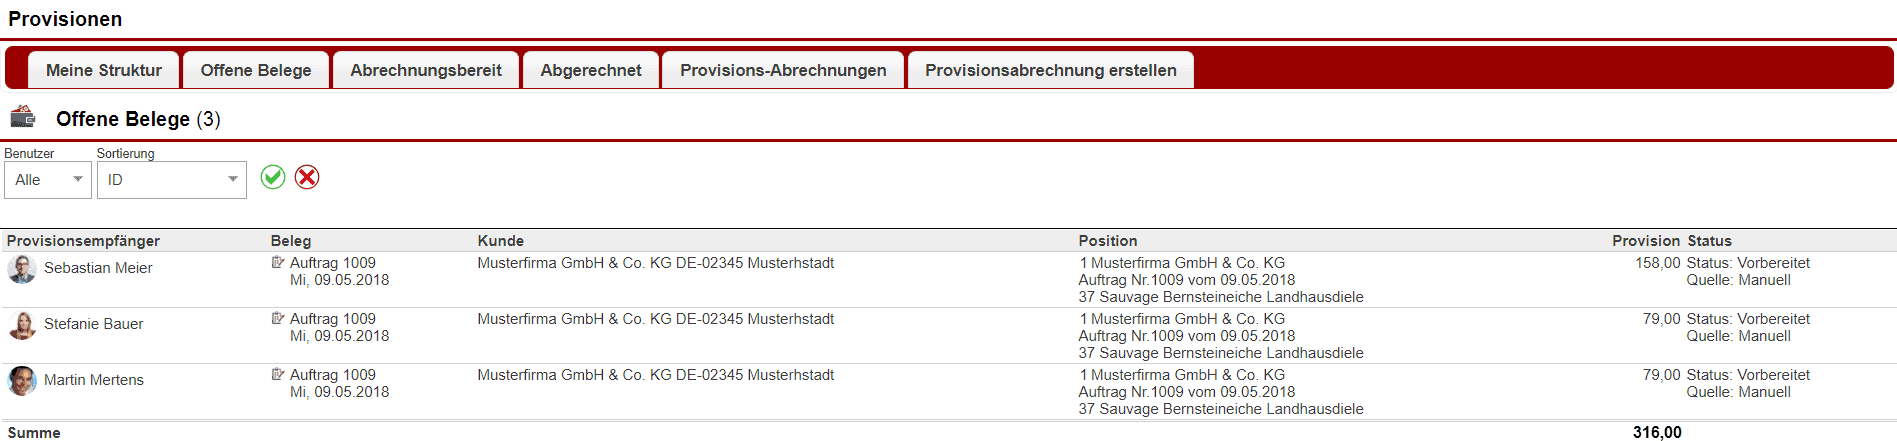Viewport: 1897px width, 441px height.
Task: Click the document icon in Sebastian Meier's row
Action: pyautogui.click(x=278, y=263)
